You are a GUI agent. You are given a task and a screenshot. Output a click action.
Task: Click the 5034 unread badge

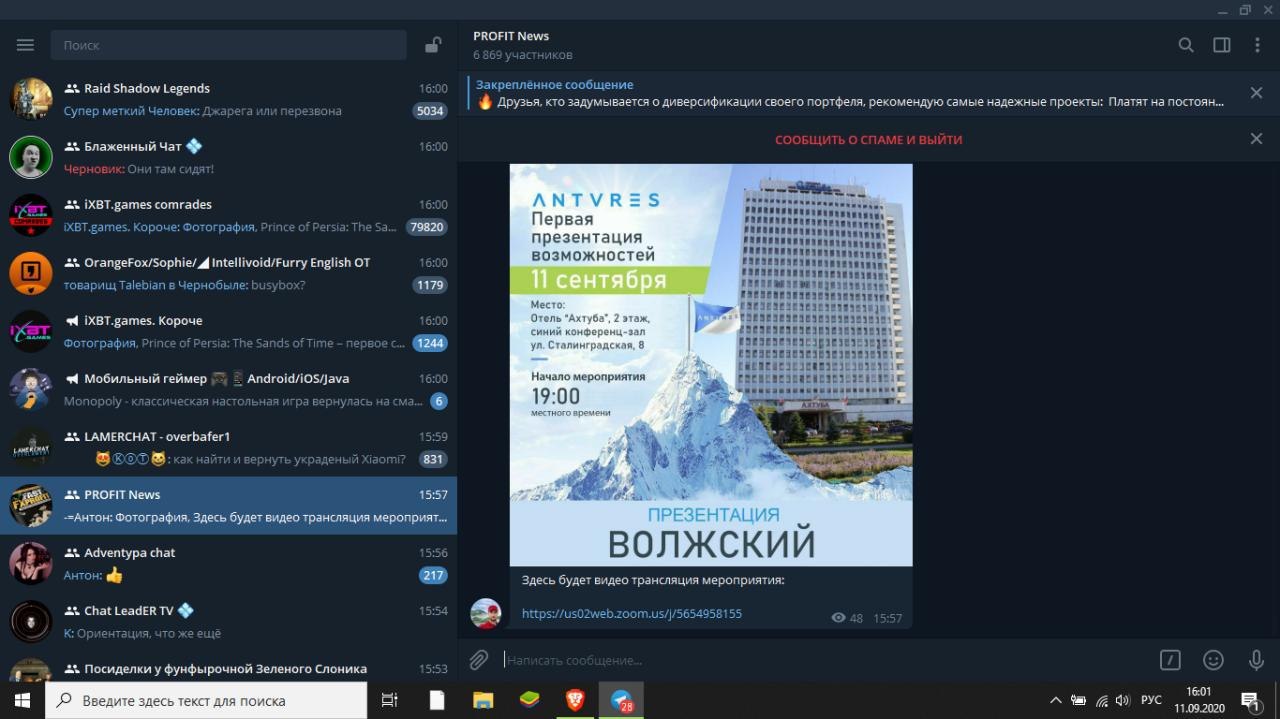point(430,111)
